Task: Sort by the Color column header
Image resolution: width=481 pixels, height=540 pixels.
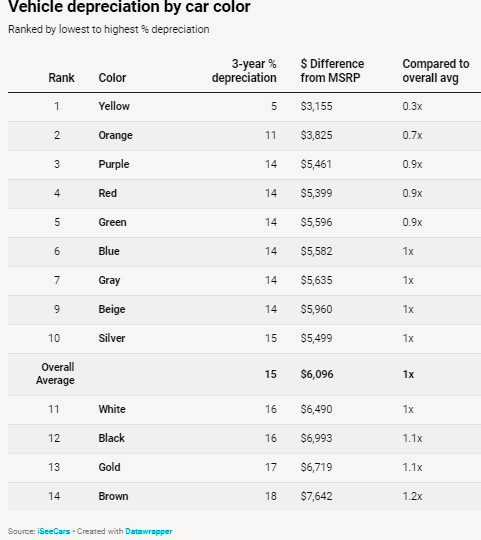Action: 112,77
